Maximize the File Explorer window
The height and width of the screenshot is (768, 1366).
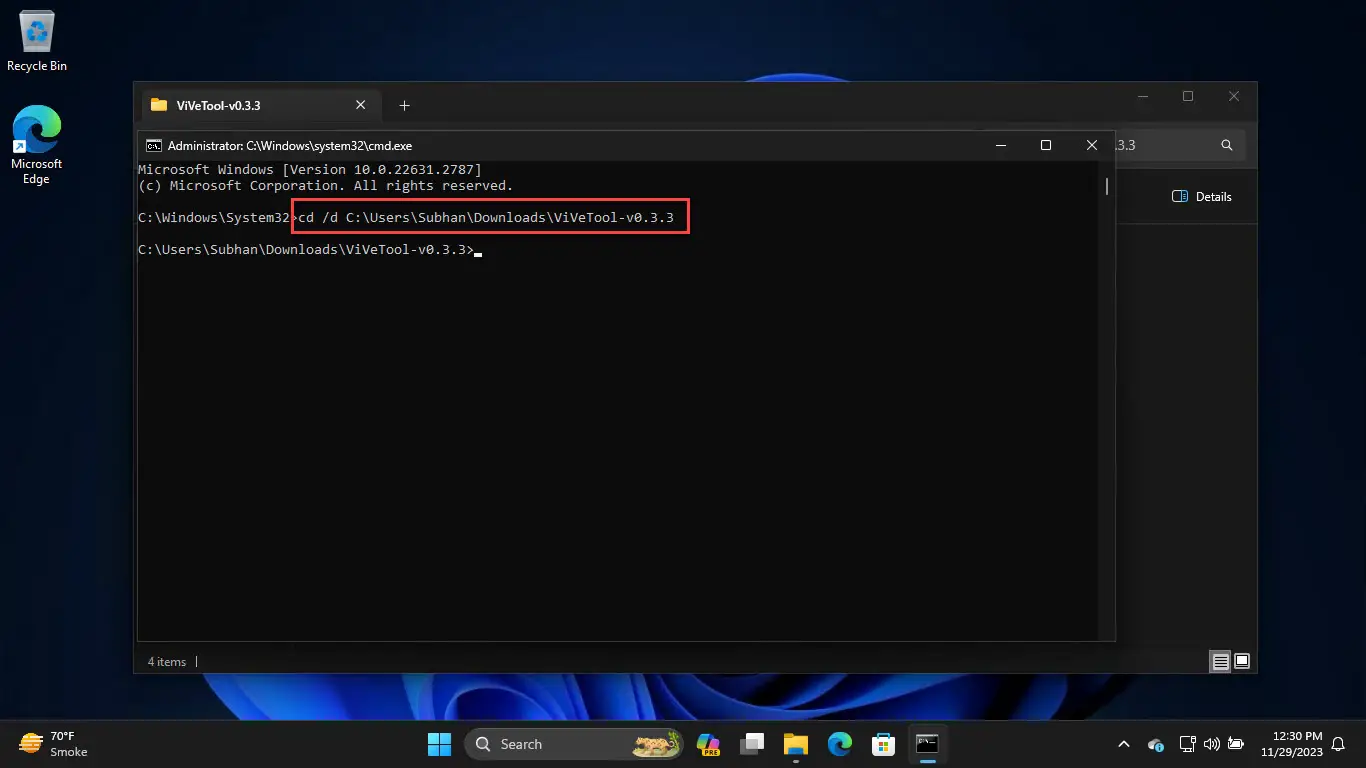pyautogui.click(x=1188, y=97)
